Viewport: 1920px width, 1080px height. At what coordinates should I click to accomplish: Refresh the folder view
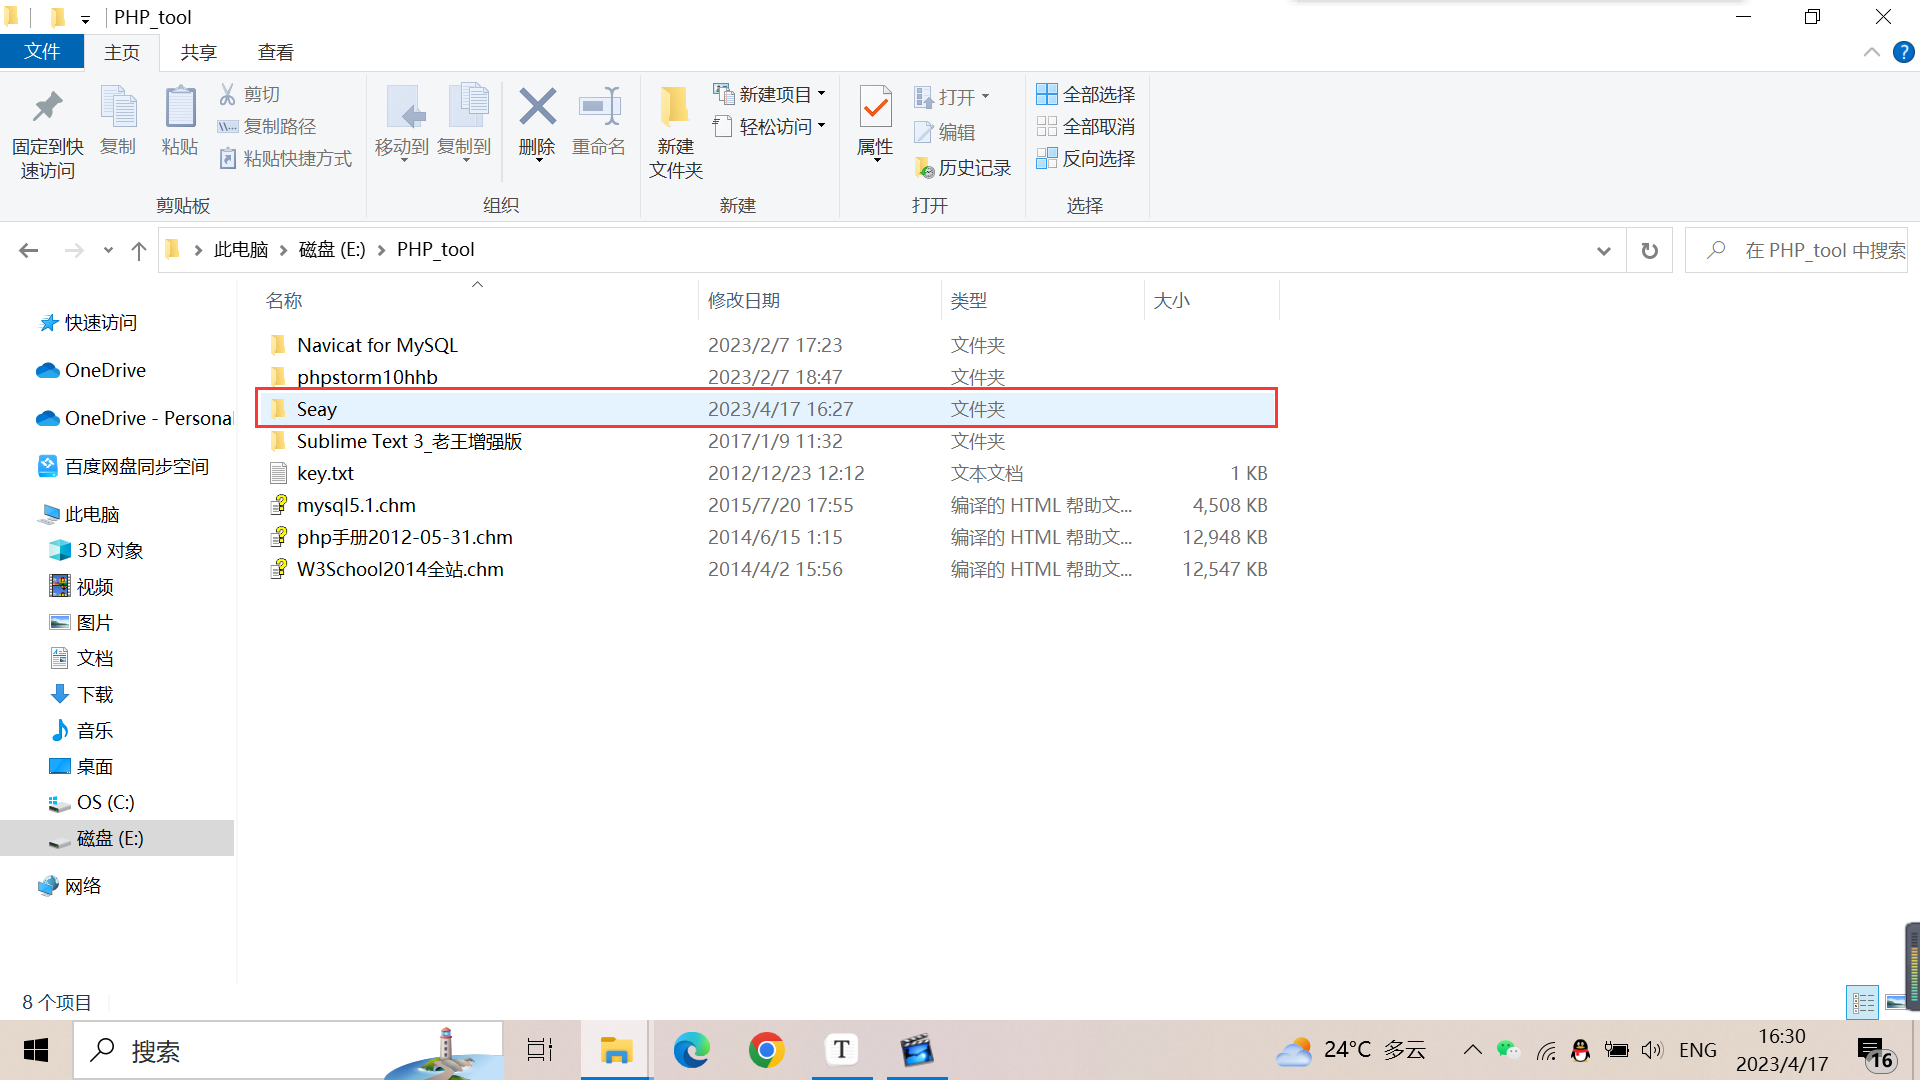(1649, 250)
